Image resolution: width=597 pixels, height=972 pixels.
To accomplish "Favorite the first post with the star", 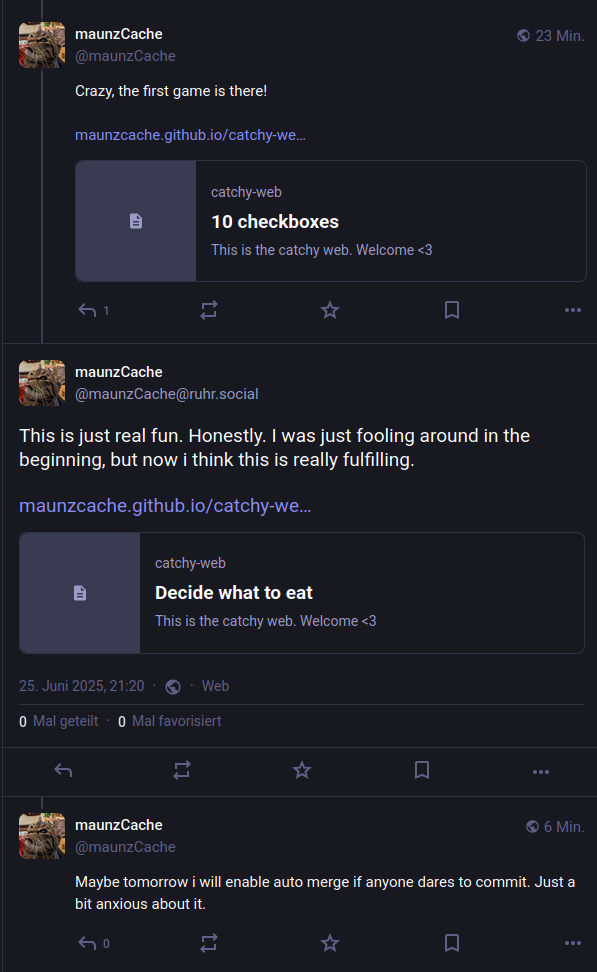I will click(330, 310).
